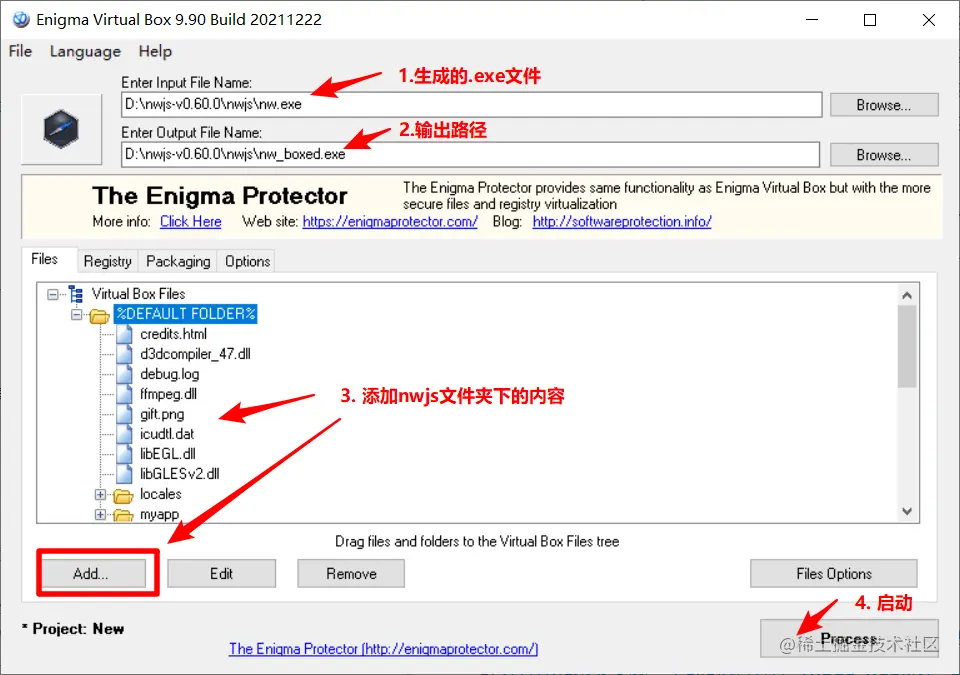Click the Edit button

222,574
